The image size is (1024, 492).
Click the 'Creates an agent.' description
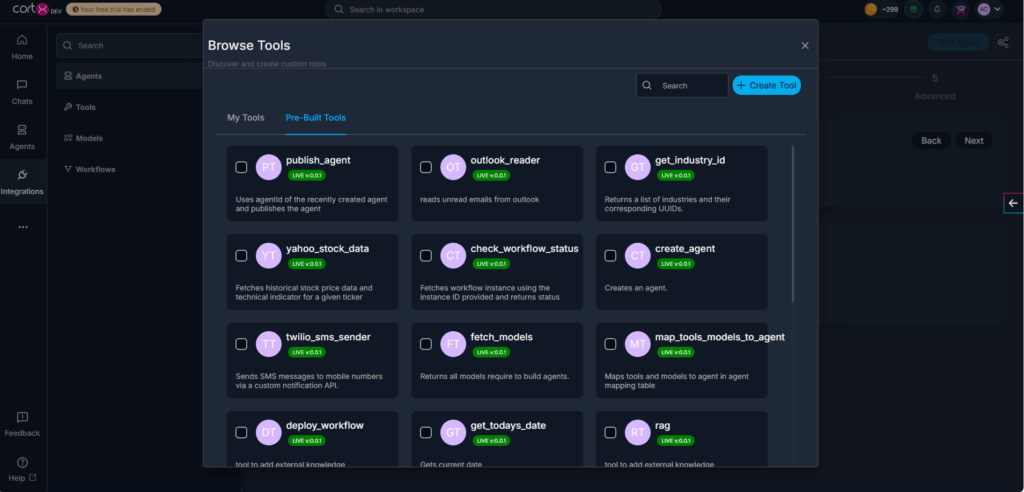[636, 287]
